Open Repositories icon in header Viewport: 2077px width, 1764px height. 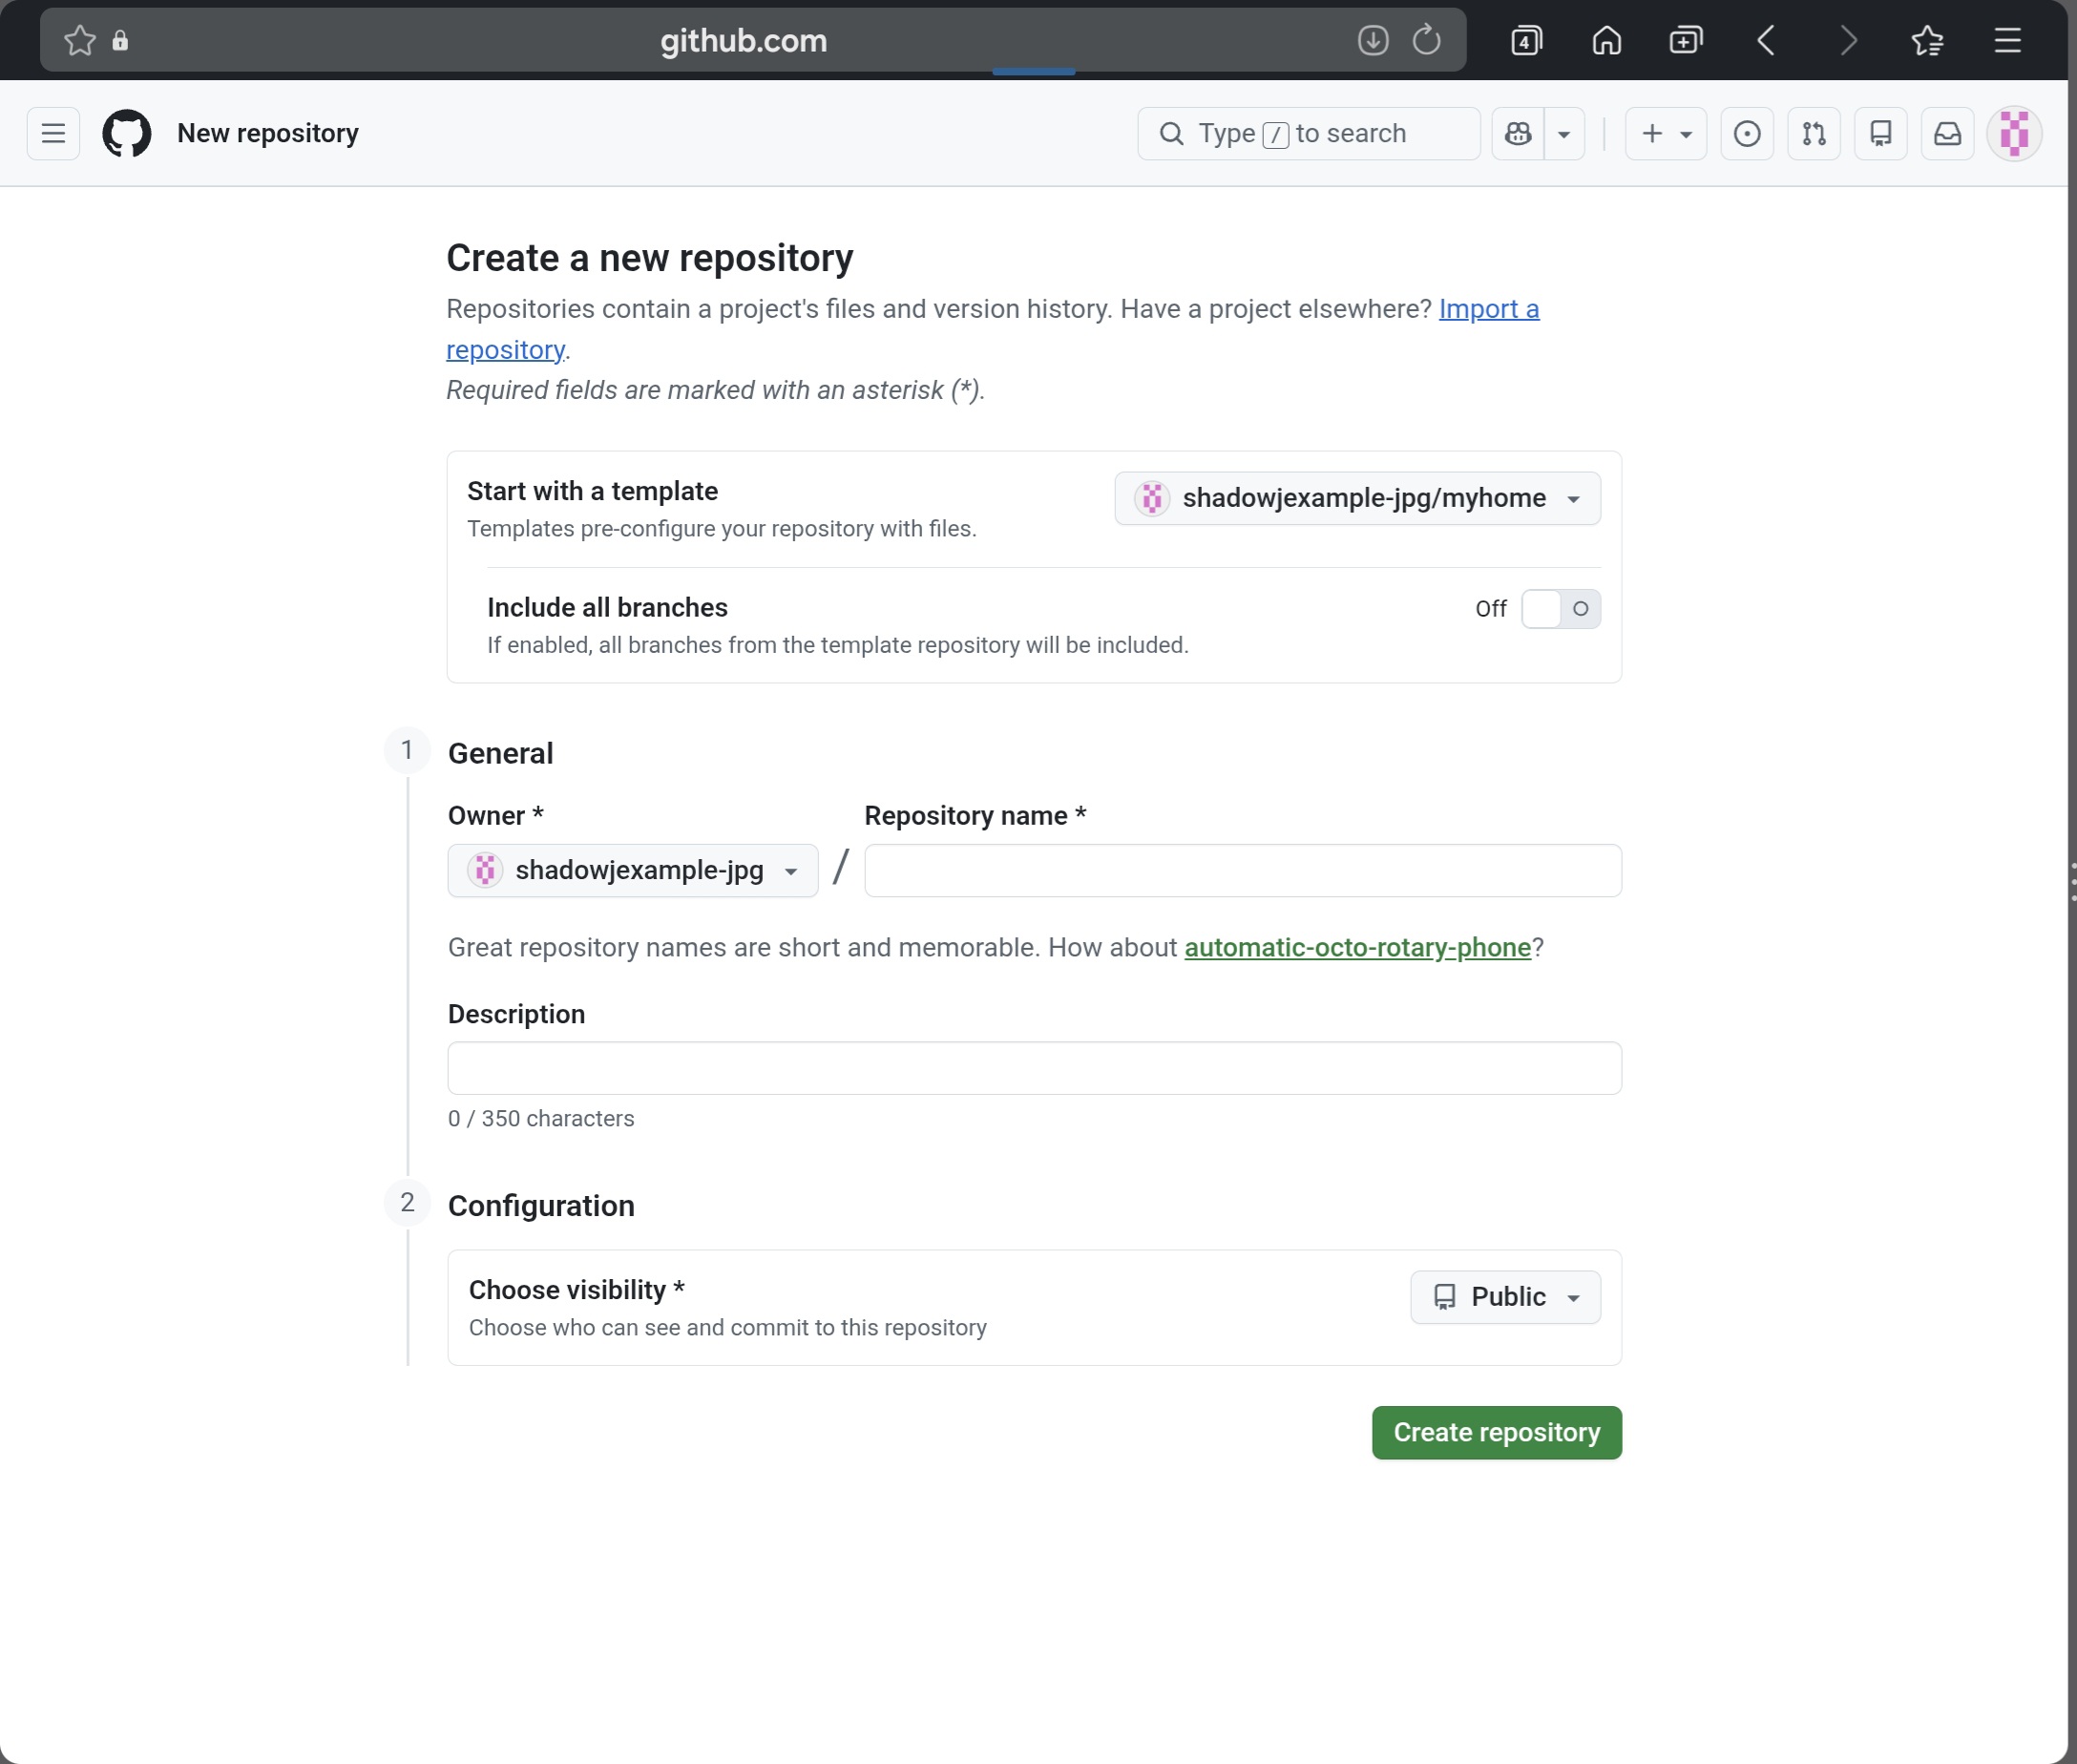1880,133
